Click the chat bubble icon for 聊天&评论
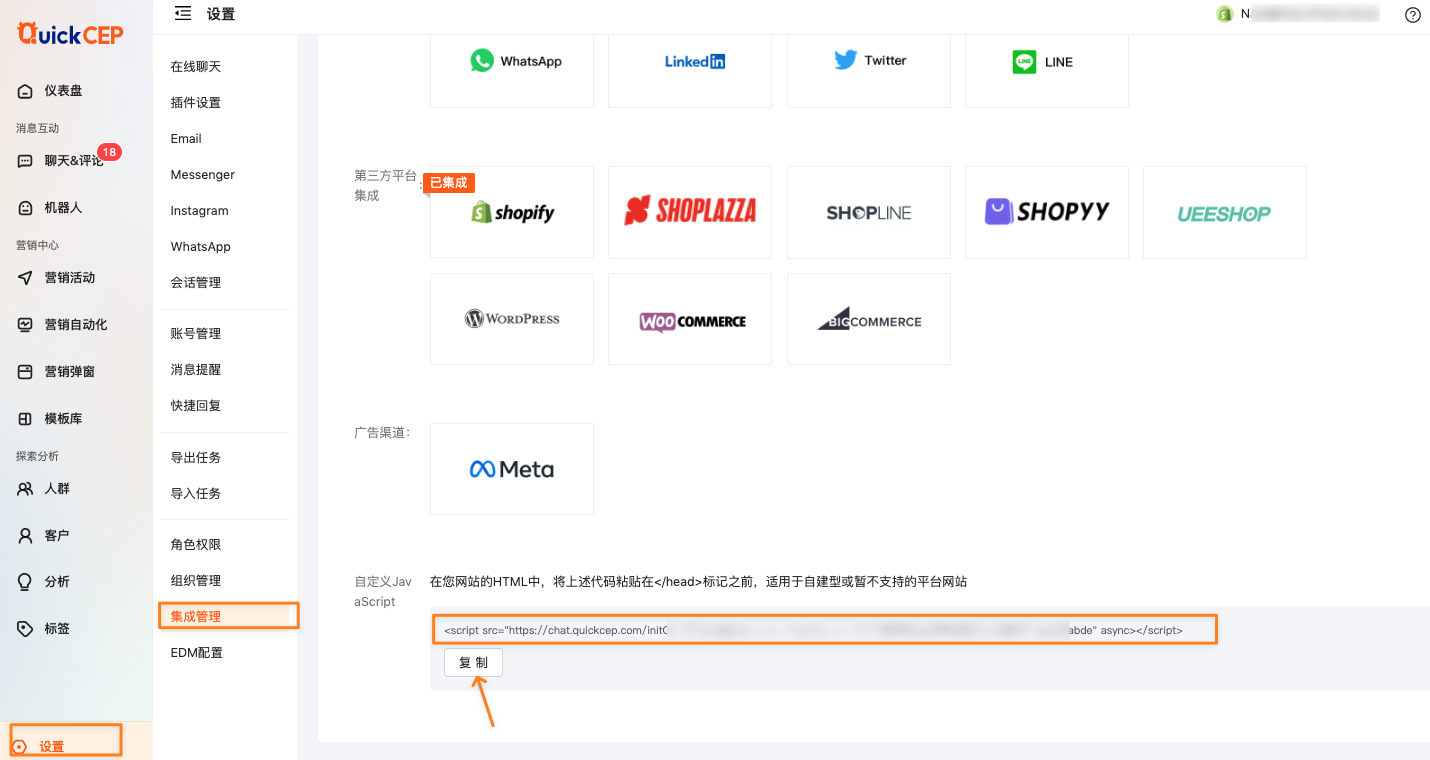Image resolution: width=1430 pixels, height=760 pixels. coord(26,161)
